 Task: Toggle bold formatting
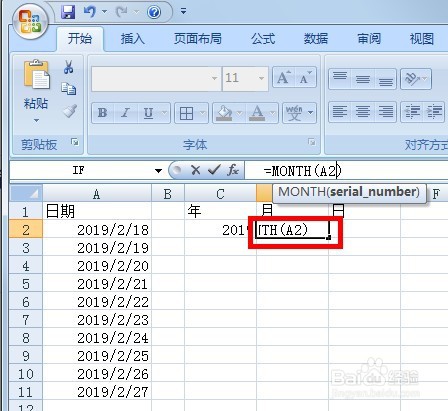coord(102,113)
